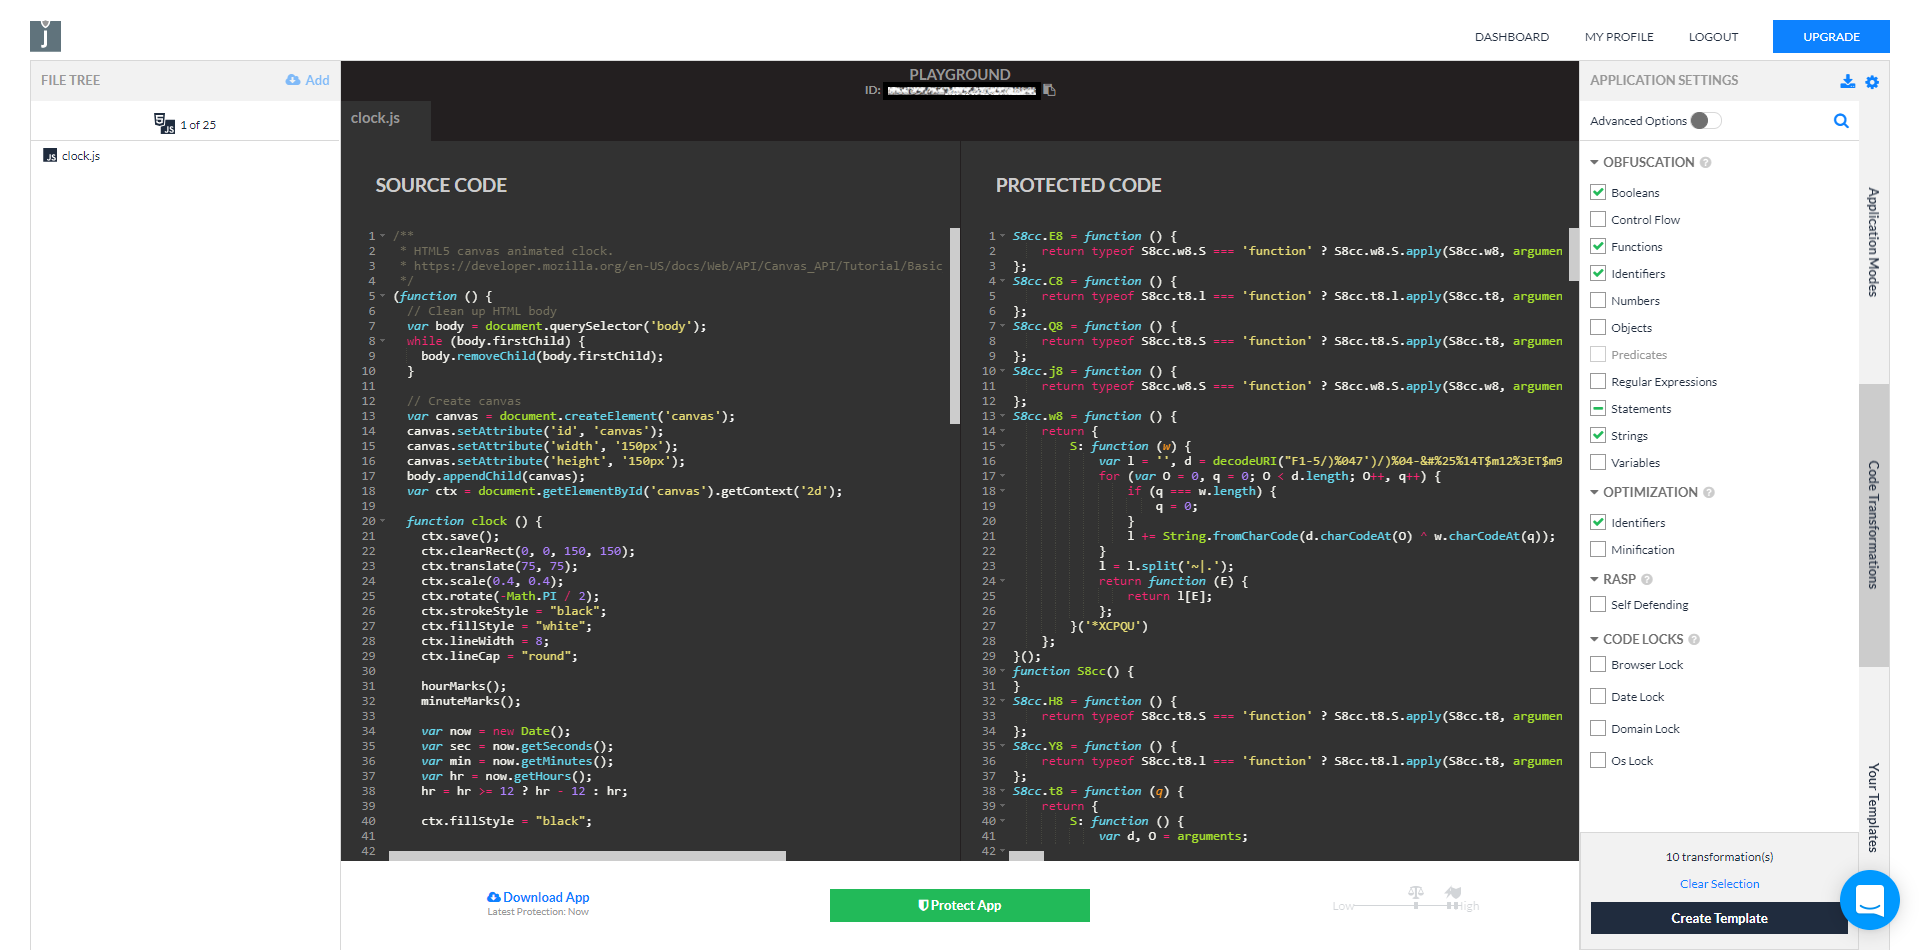Toggle the Advanced Options switch
The height and width of the screenshot is (950, 1920).
pos(1706,121)
